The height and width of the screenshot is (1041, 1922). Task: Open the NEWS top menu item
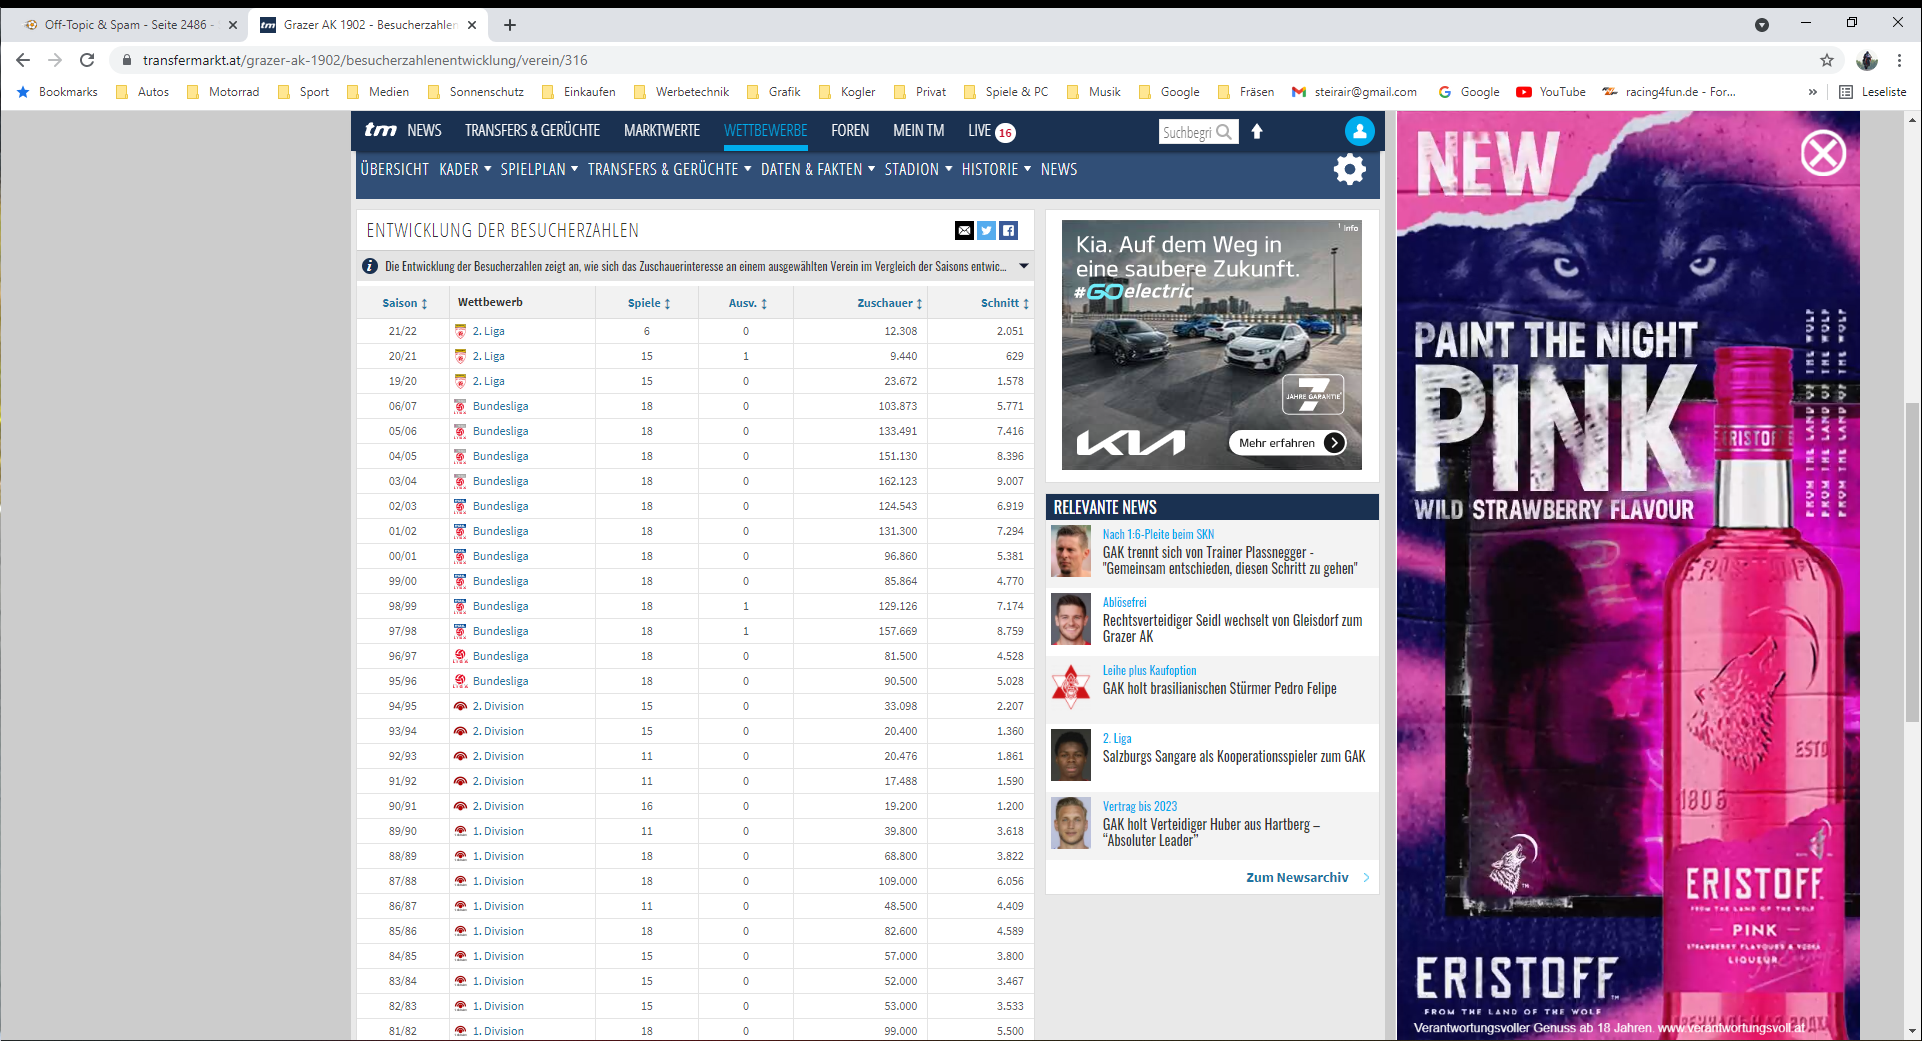(424, 130)
